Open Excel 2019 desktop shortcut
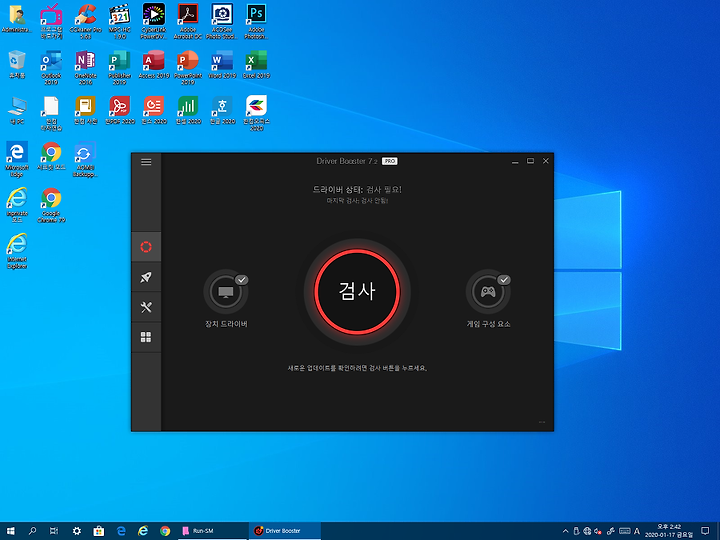The image size is (720, 540). tap(256, 64)
